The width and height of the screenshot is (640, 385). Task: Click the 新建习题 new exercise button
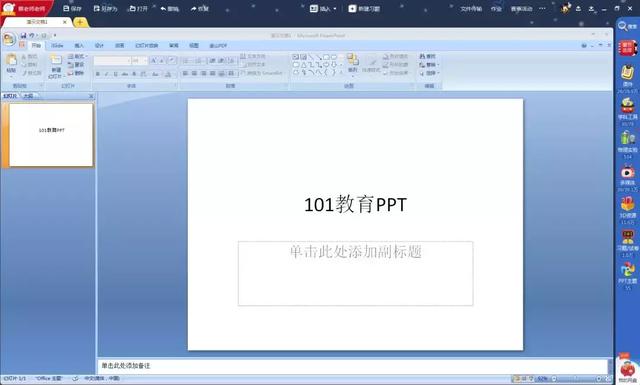click(364, 8)
